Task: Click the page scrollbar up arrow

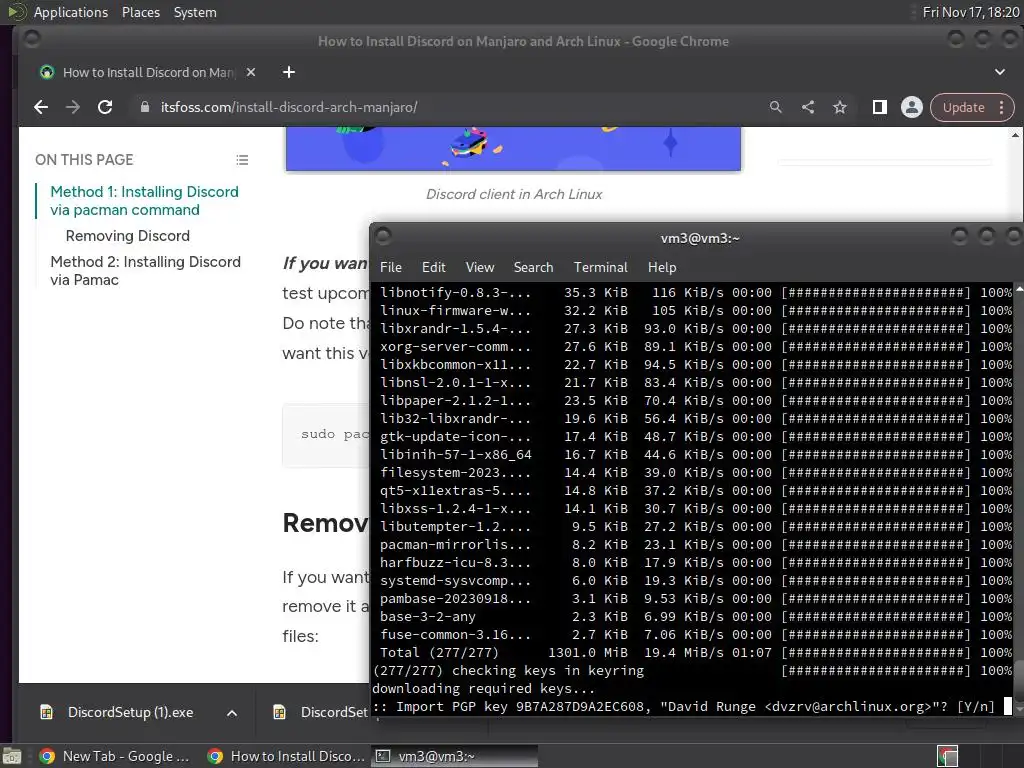Action: 1015,135
